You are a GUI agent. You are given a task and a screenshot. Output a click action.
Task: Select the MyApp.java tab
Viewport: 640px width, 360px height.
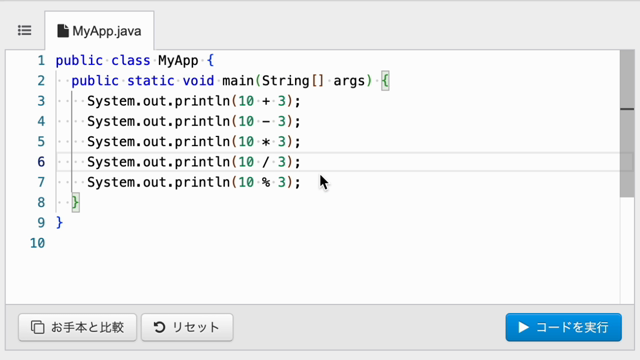(99, 31)
